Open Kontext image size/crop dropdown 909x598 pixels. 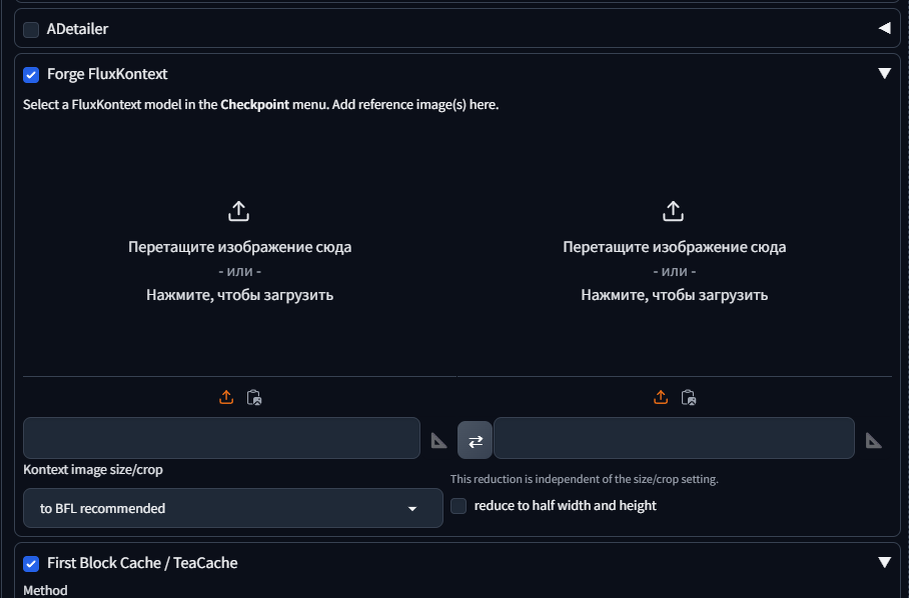(x=232, y=508)
